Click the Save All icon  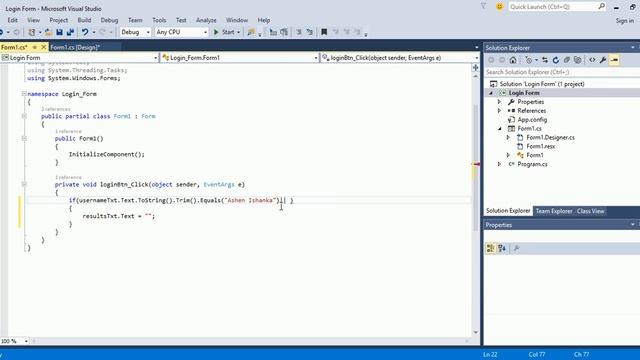click(70, 32)
